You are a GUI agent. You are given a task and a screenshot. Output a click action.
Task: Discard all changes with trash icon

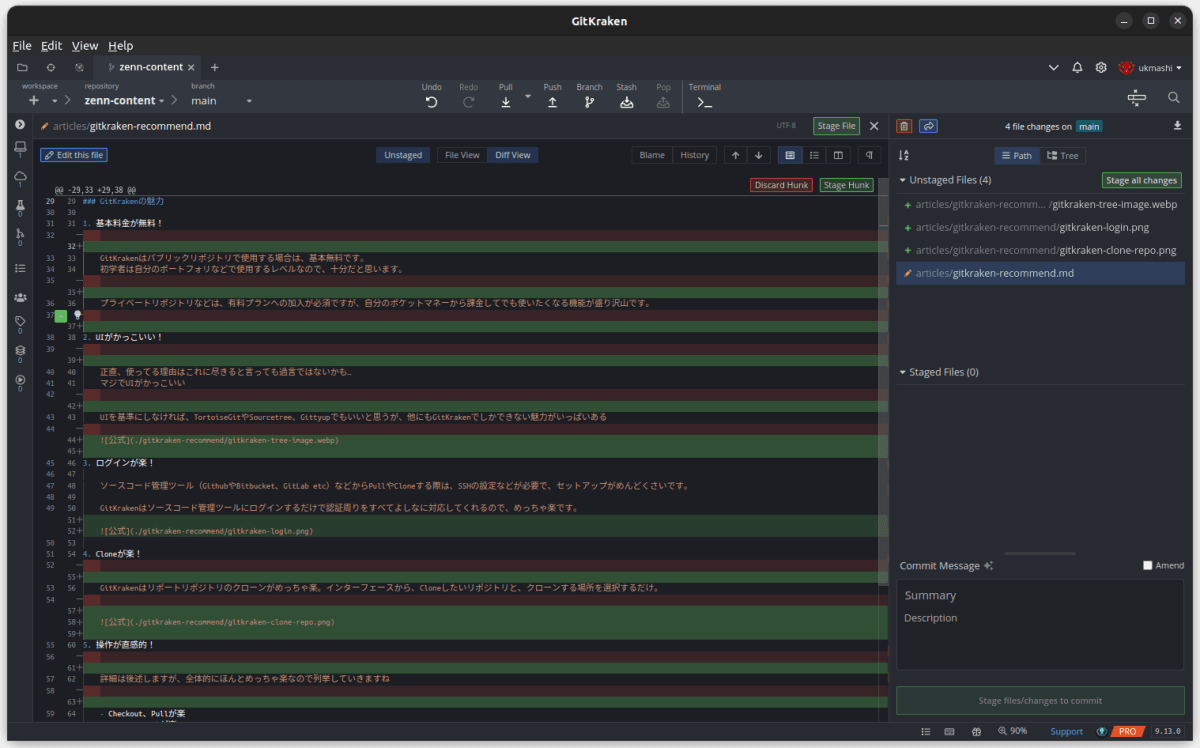904,126
